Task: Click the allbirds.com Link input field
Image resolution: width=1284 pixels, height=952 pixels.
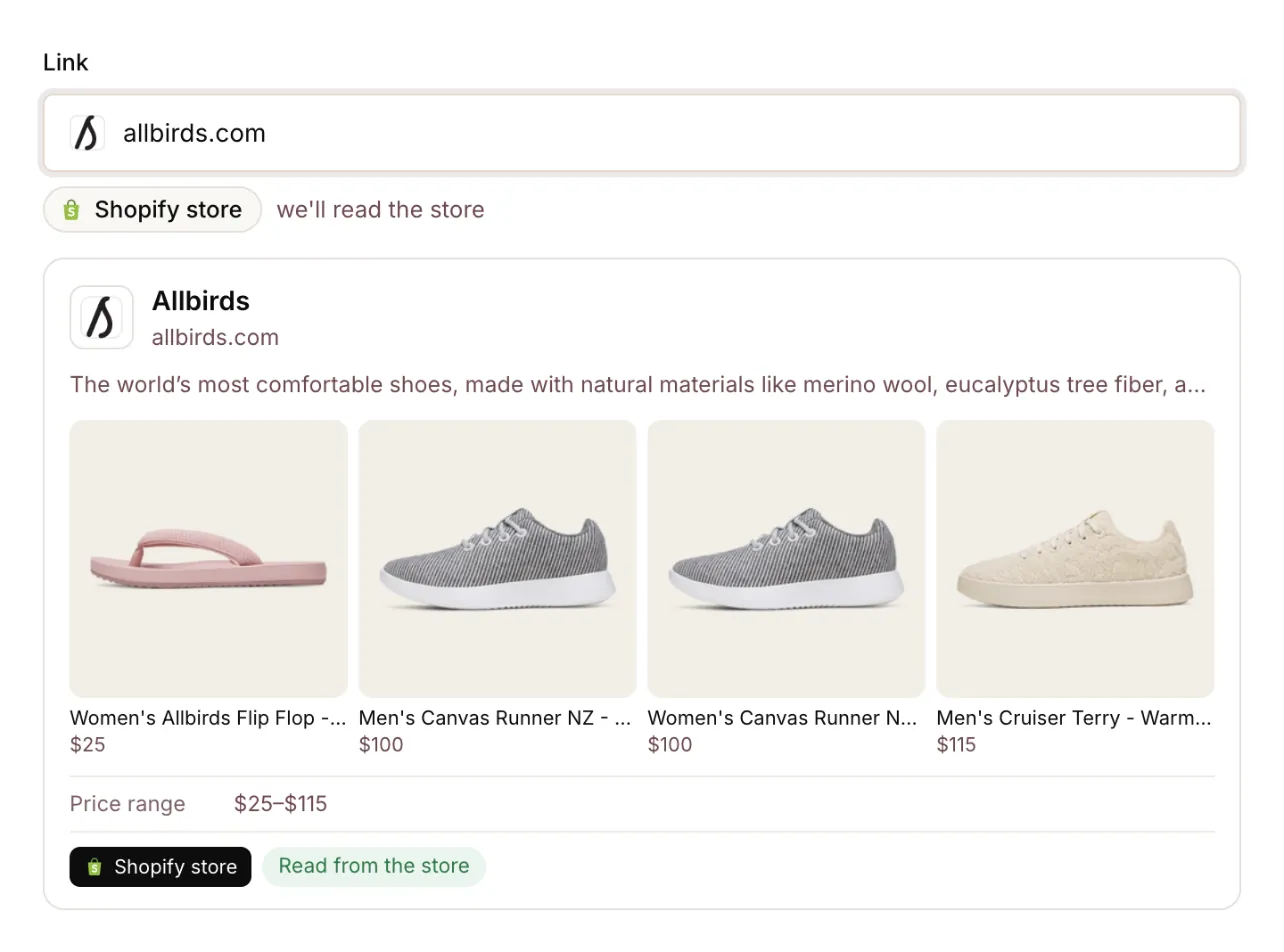Action: pyautogui.click(x=642, y=134)
